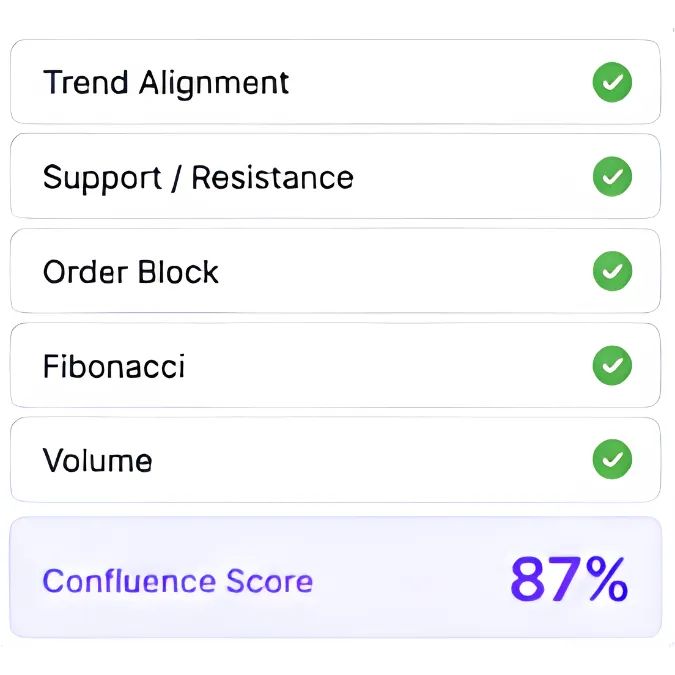Toggle the Support / Resistance green checkmark
Viewport: 675px width, 675px height.
612,176
